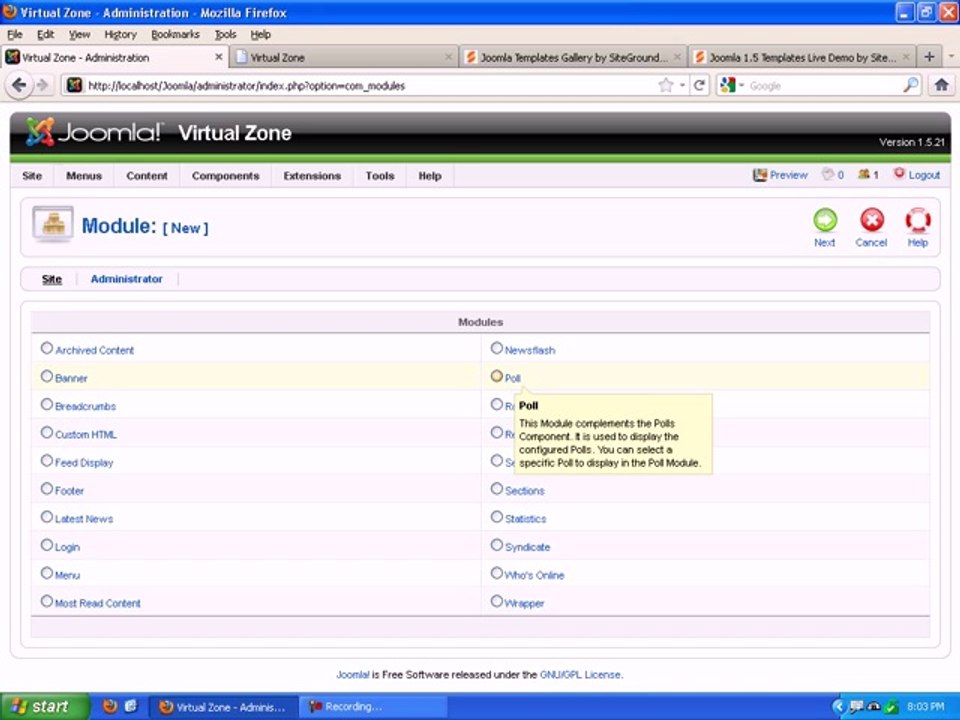Switch to the Administrator modules tab
960x720 pixels.
(126, 279)
